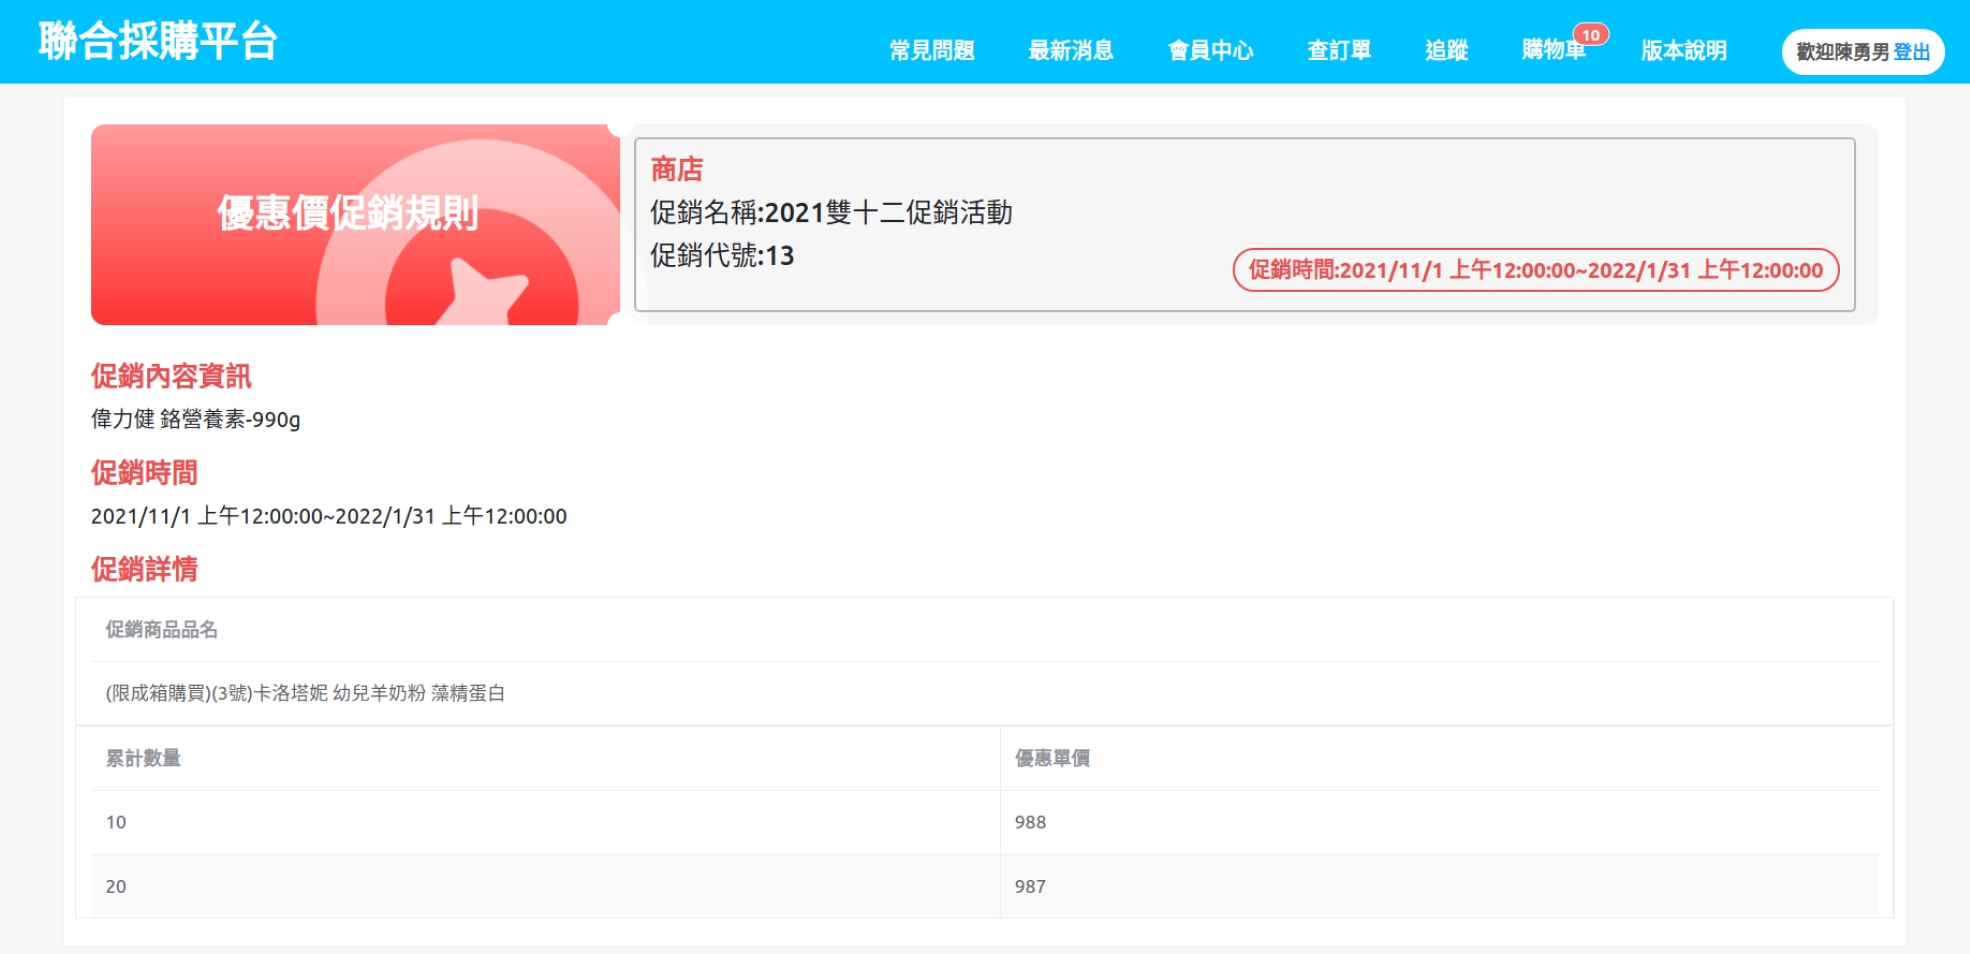Open 會員中心 from the navigation bar
Image resolution: width=1970 pixels, height=954 pixels.
tap(1210, 51)
